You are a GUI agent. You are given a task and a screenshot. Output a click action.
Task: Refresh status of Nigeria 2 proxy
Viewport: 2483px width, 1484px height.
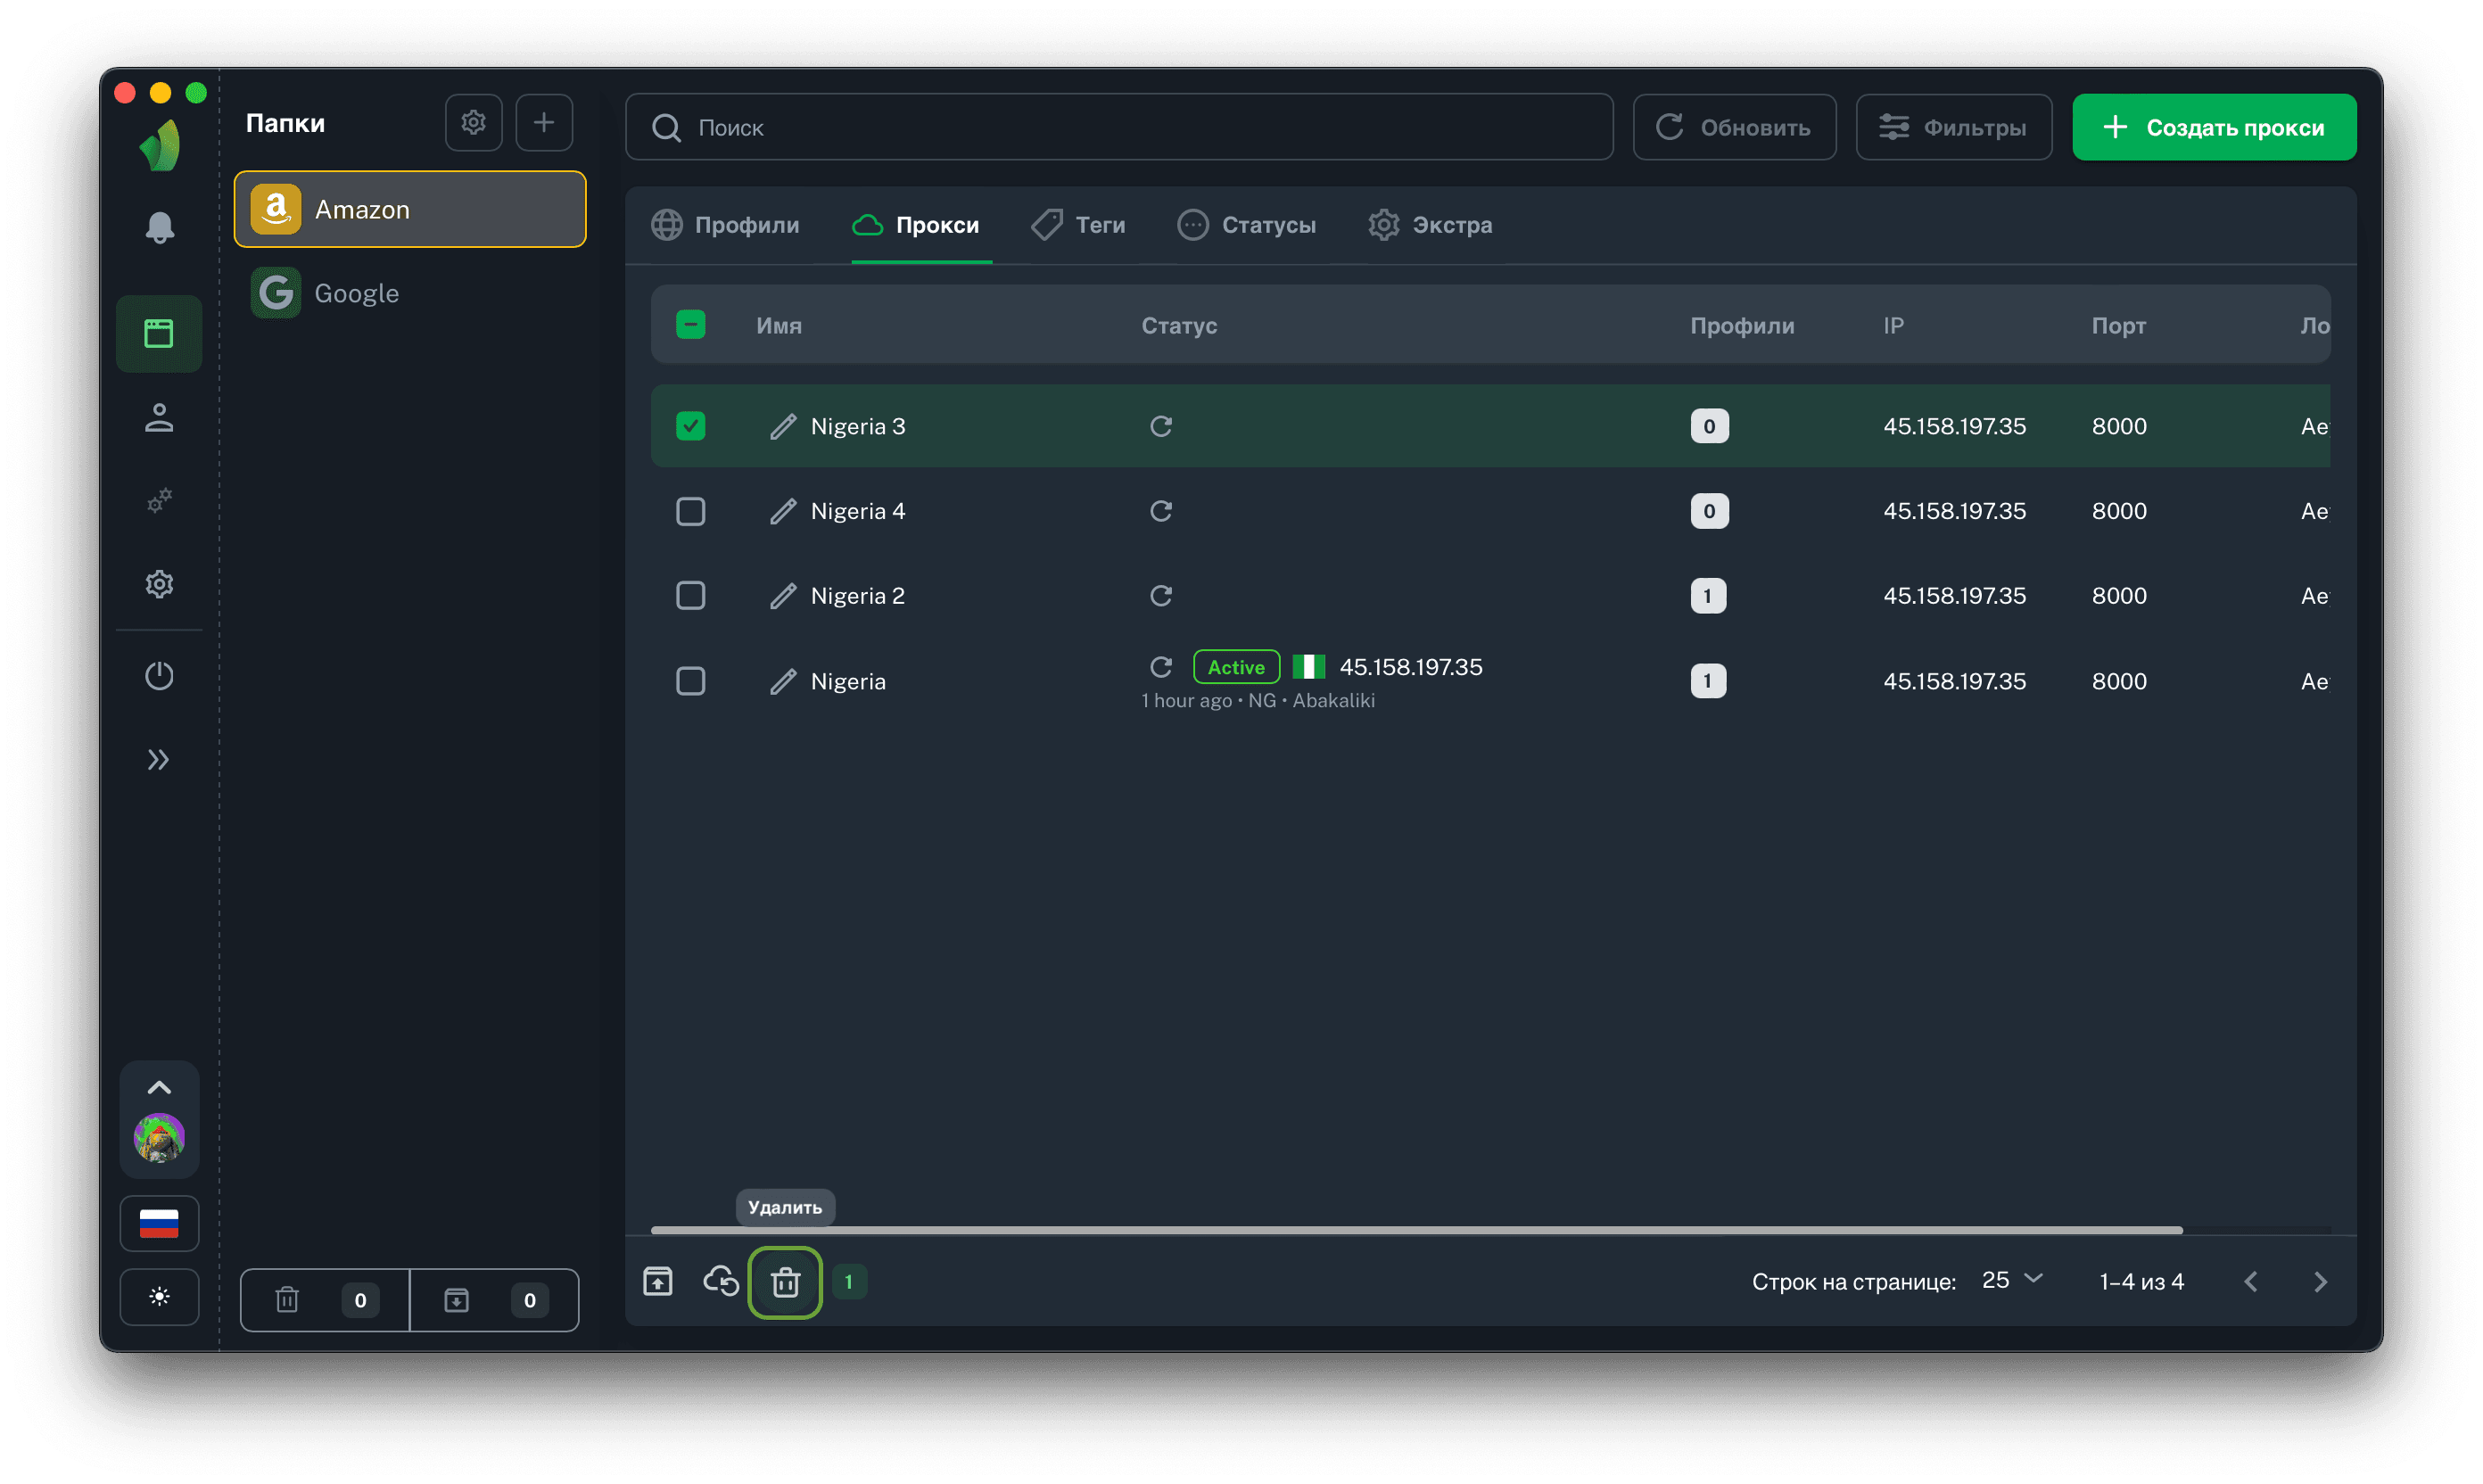click(x=1160, y=596)
